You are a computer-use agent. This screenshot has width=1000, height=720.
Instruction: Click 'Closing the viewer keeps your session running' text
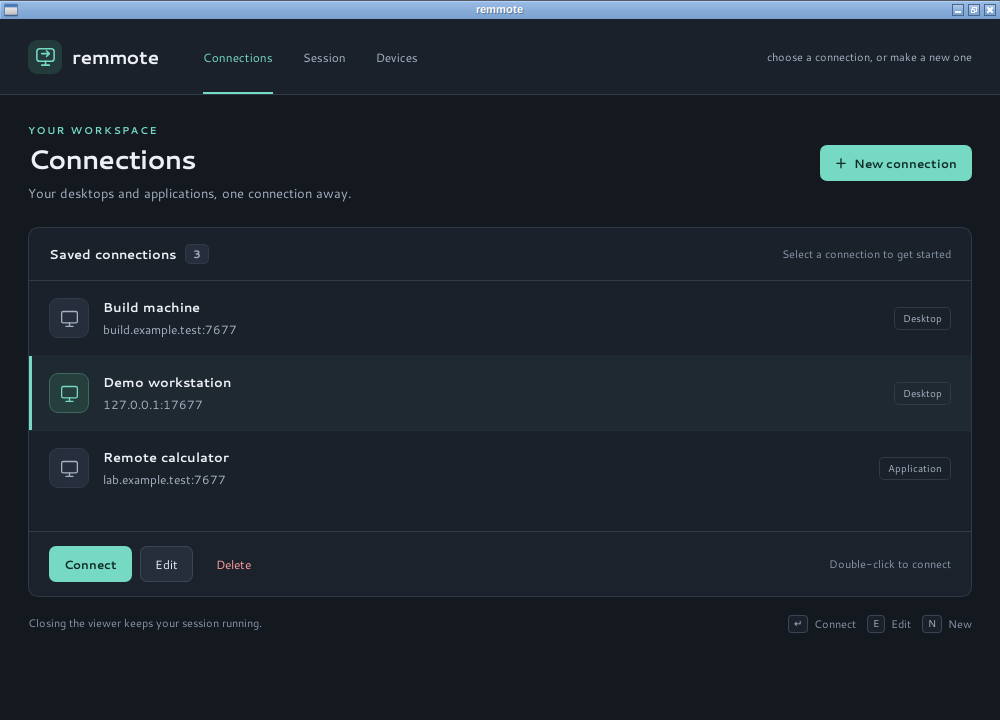pos(145,623)
